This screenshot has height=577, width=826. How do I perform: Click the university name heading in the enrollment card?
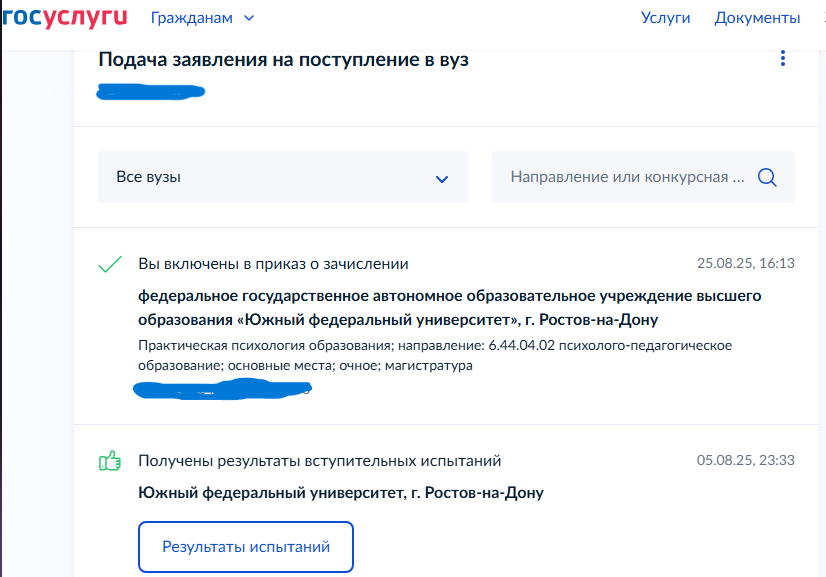point(449,307)
